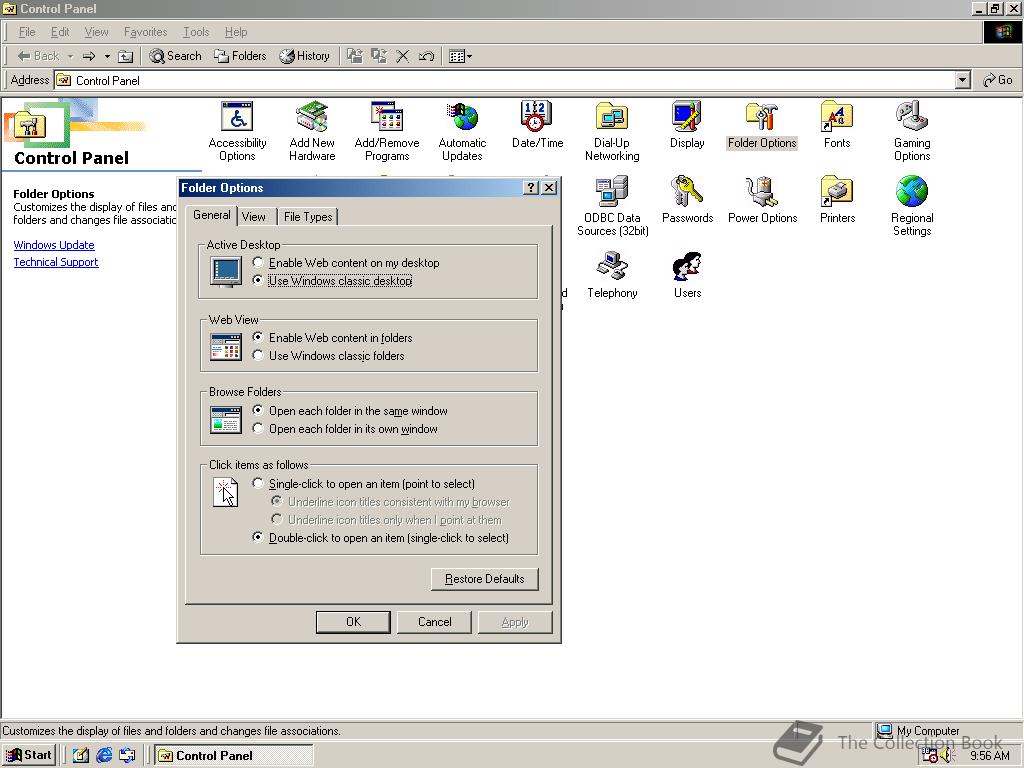The height and width of the screenshot is (768, 1024).
Task: Open the Edit menu
Action: (x=60, y=32)
